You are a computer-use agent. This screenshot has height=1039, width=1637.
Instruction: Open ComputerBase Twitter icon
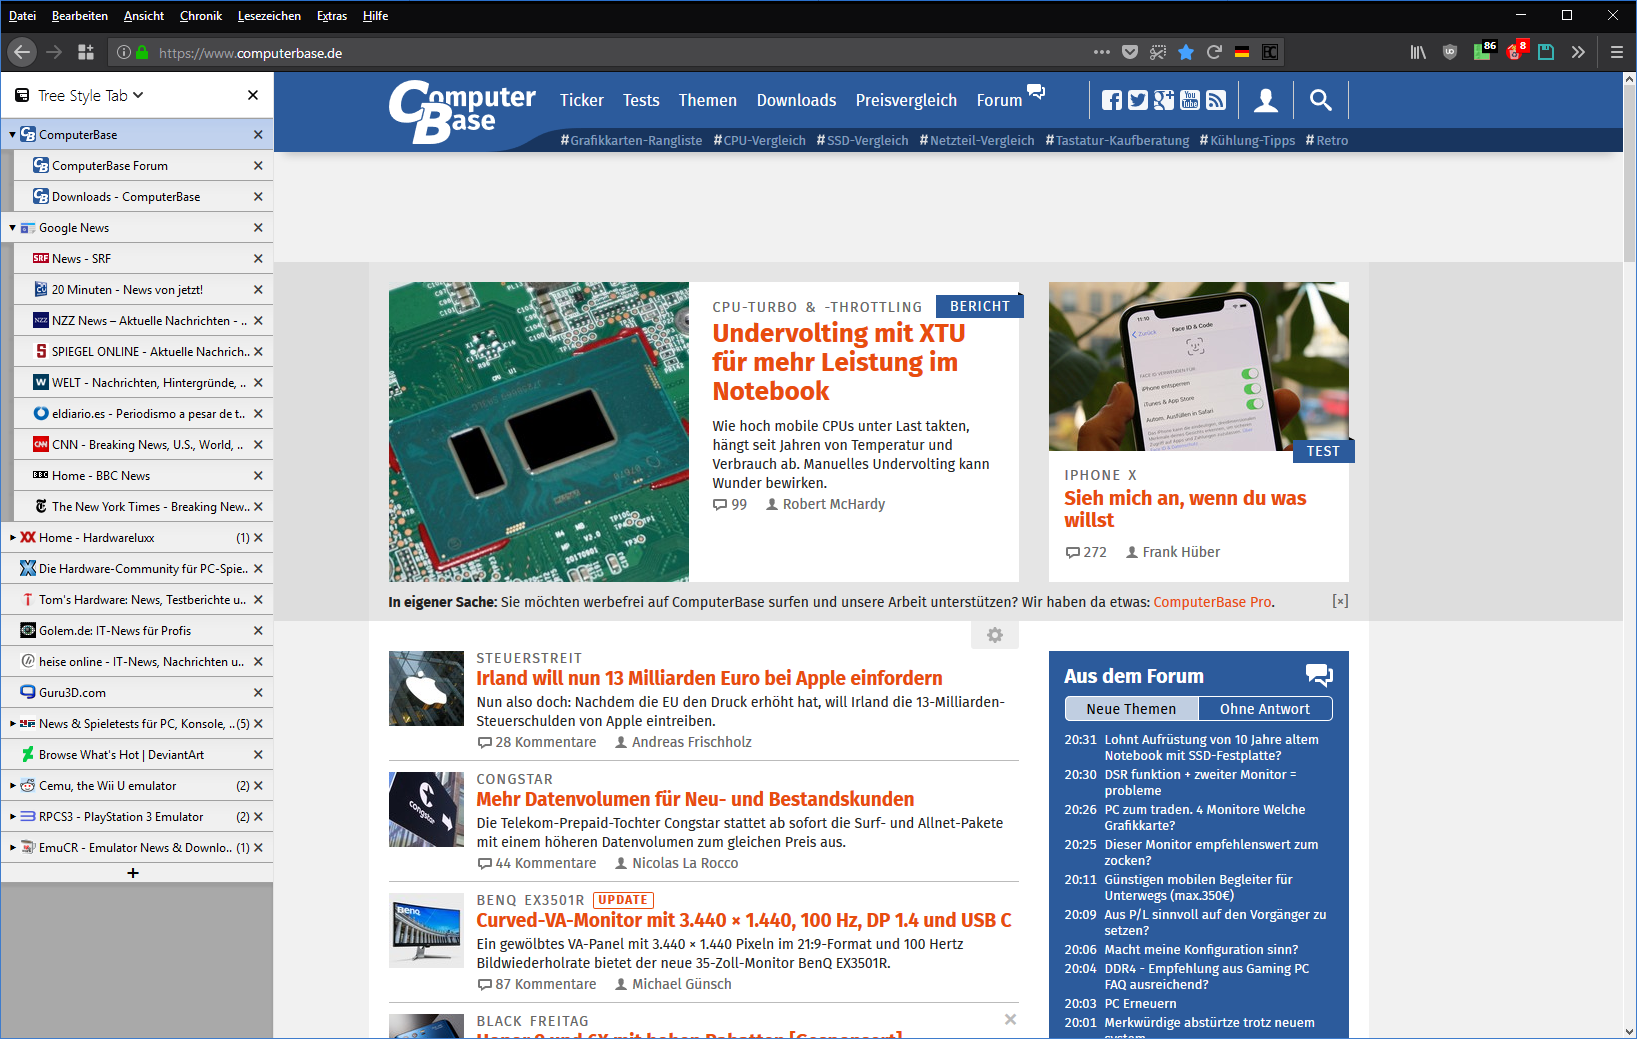point(1138,99)
